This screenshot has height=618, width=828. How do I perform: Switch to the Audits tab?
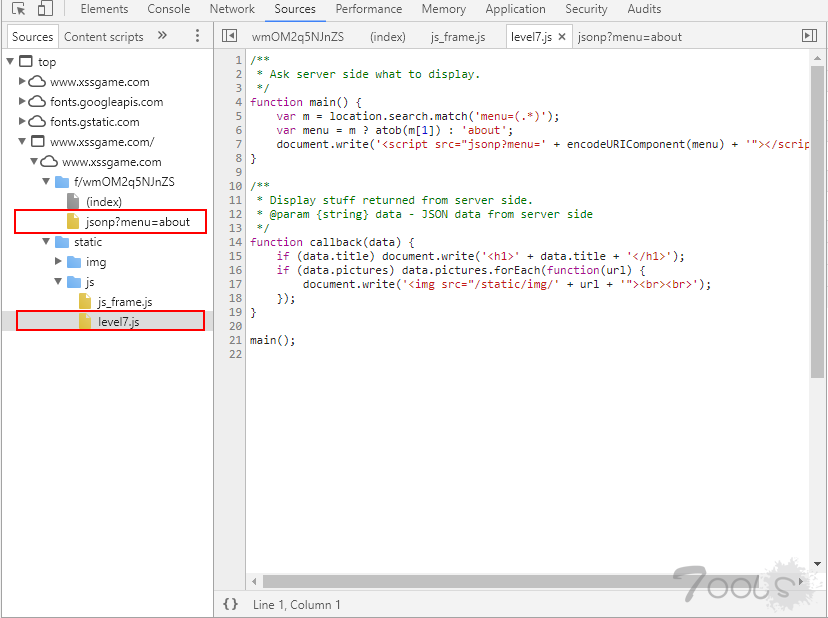644,9
